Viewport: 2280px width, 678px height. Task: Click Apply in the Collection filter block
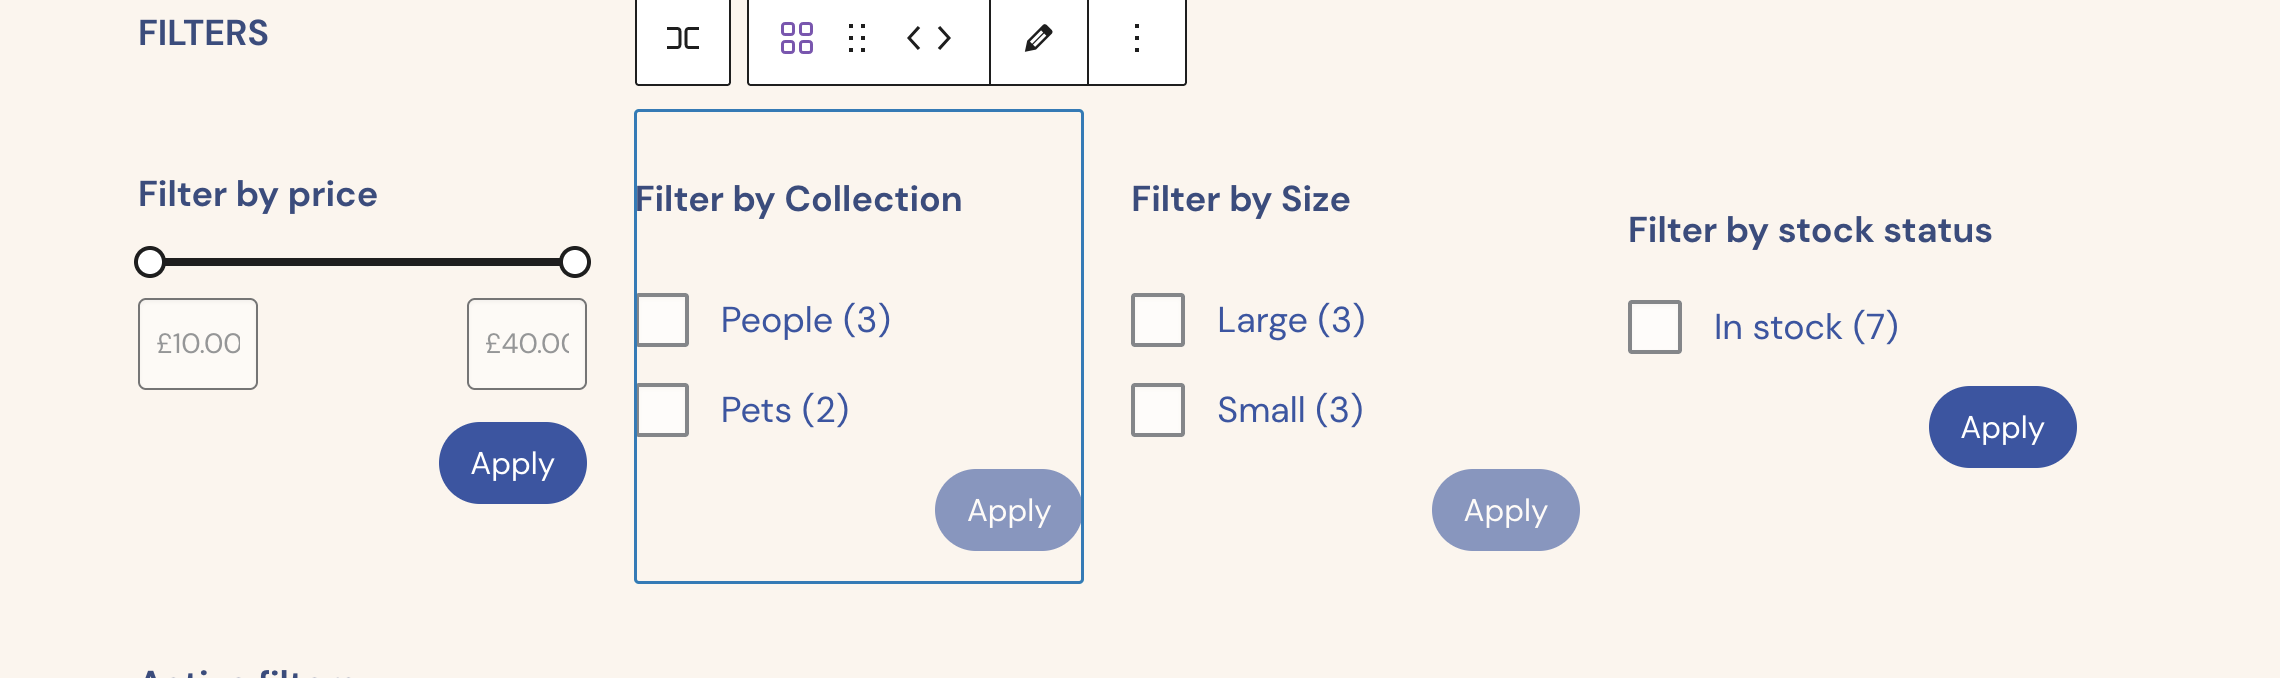[1008, 510]
